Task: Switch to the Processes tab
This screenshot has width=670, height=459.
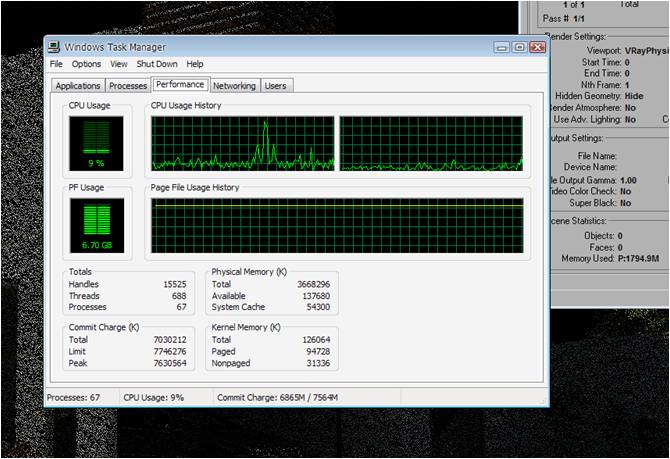Action: pyautogui.click(x=128, y=86)
